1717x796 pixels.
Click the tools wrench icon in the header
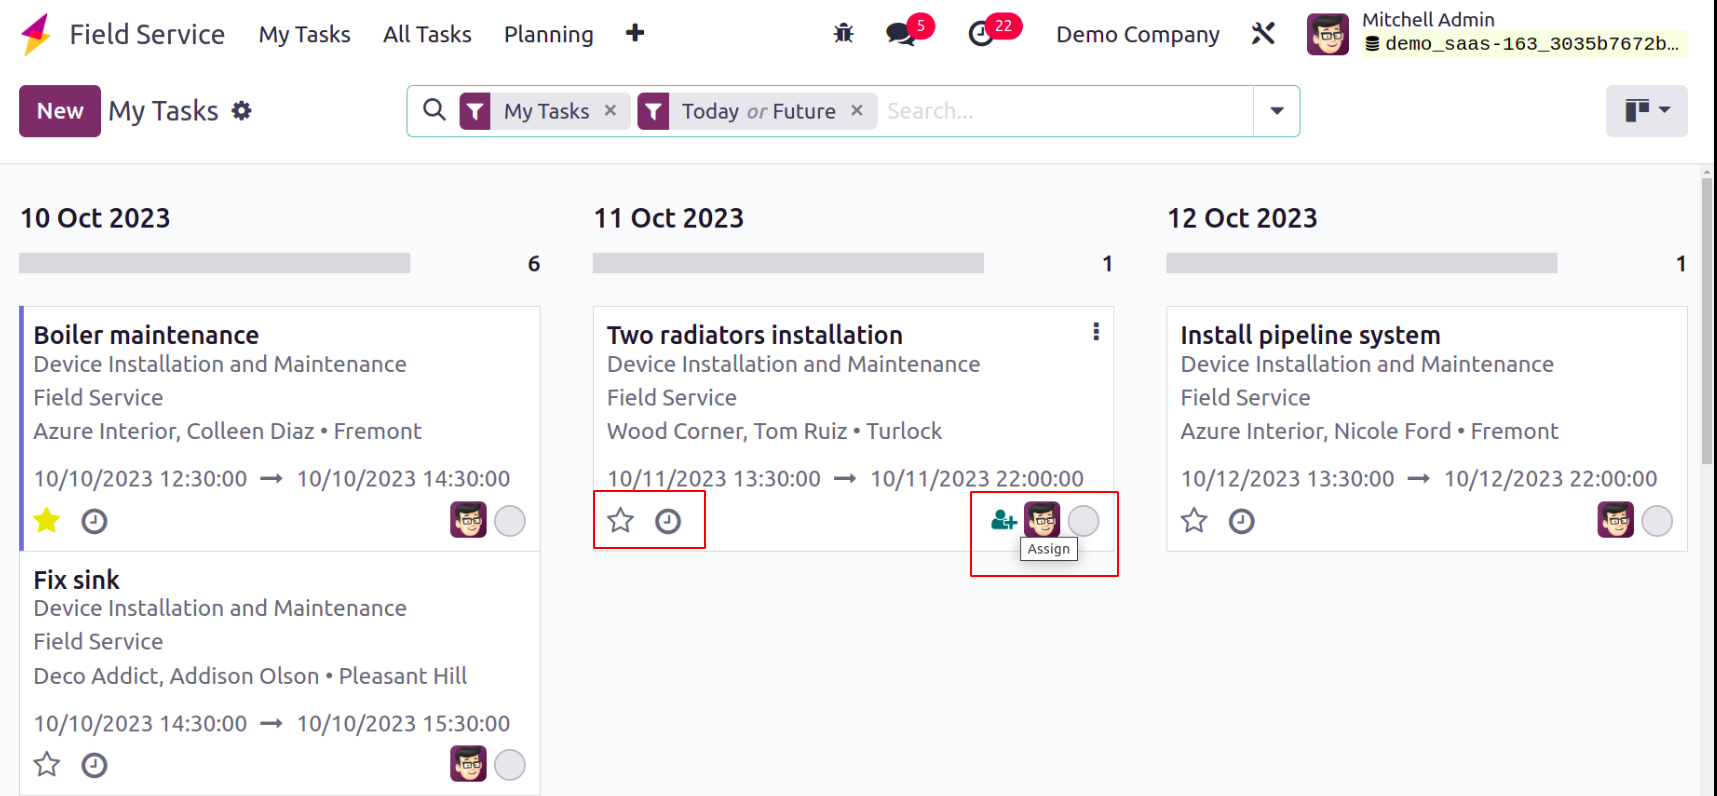click(x=1263, y=34)
